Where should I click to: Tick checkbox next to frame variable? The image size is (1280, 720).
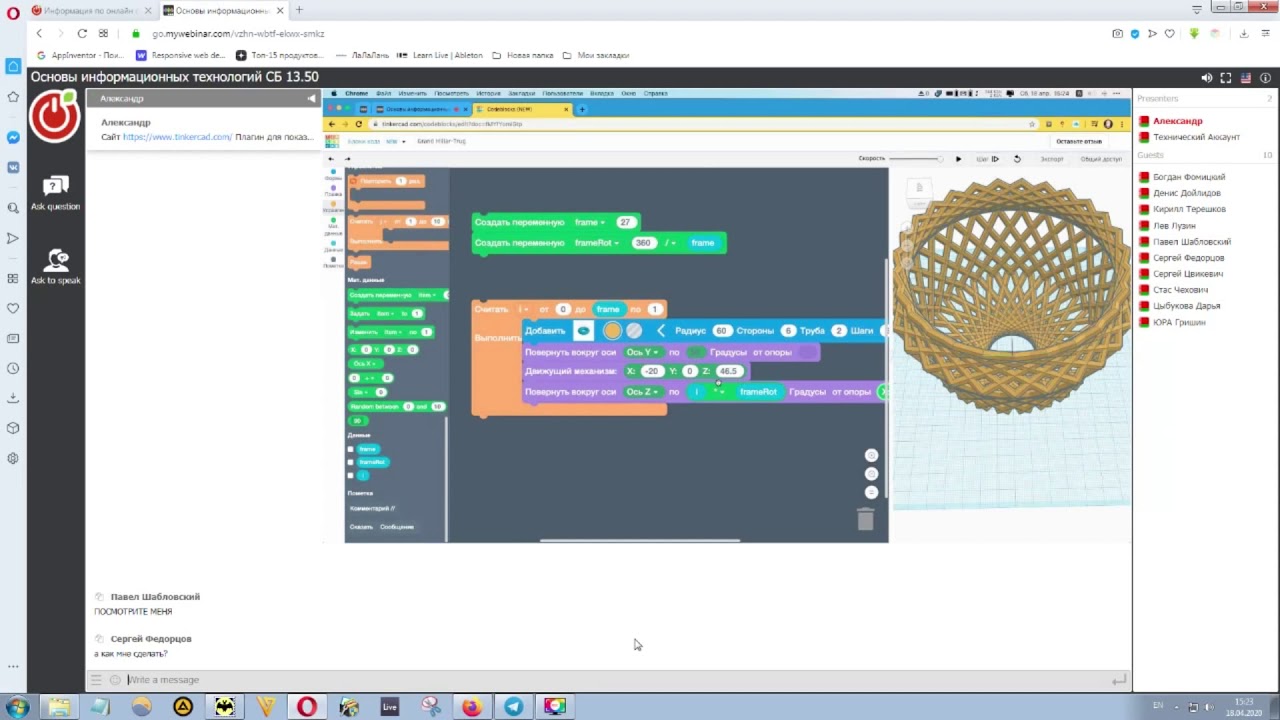point(350,449)
